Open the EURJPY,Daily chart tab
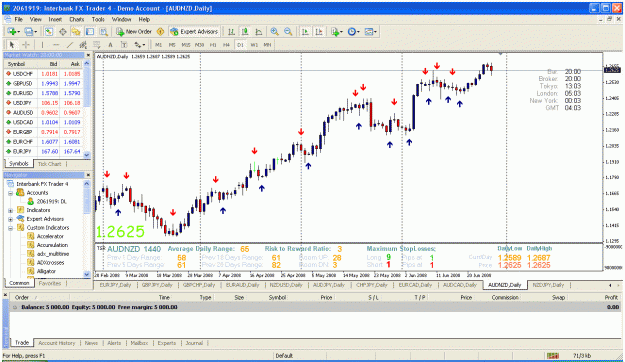This screenshot has width=625, height=362. point(115,285)
